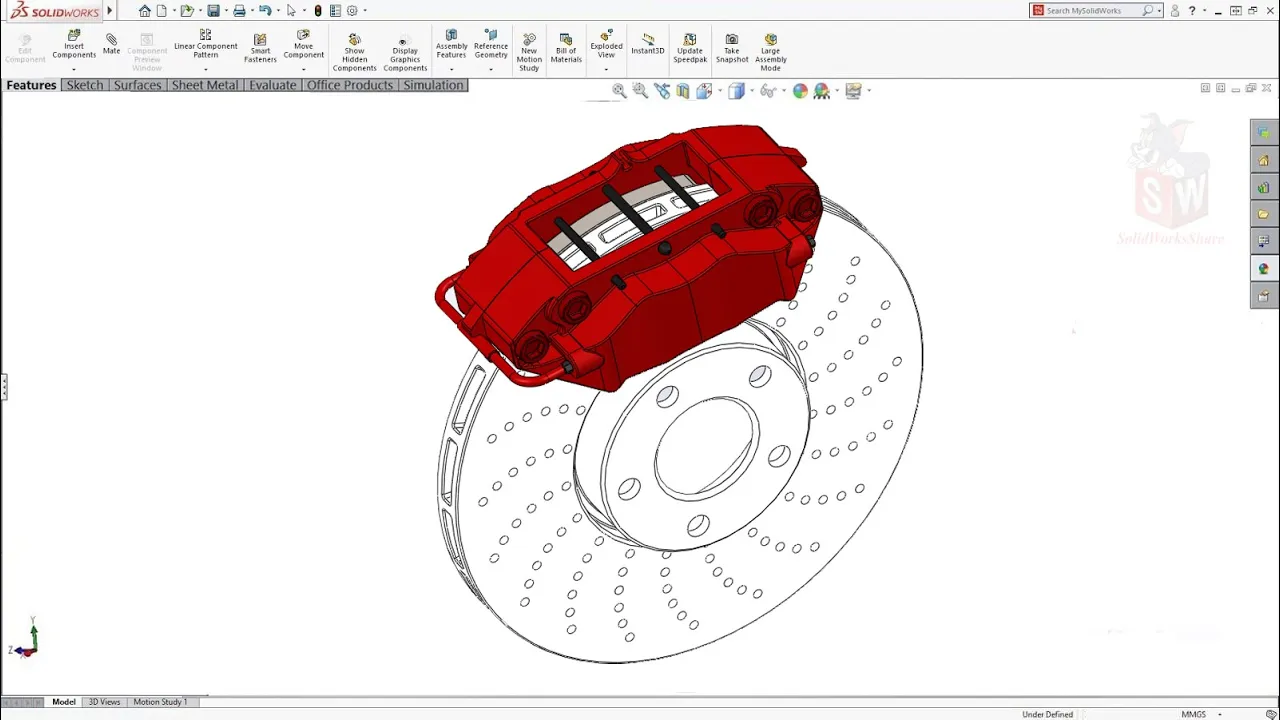
Task: Open Help question mark icon
Action: pyautogui.click(x=1192, y=11)
